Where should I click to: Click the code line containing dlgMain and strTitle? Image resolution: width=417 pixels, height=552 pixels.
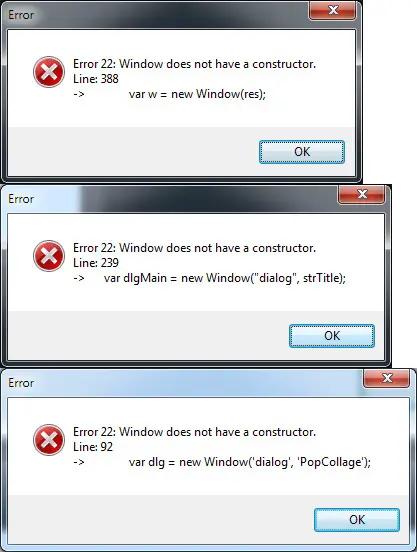(x=225, y=278)
